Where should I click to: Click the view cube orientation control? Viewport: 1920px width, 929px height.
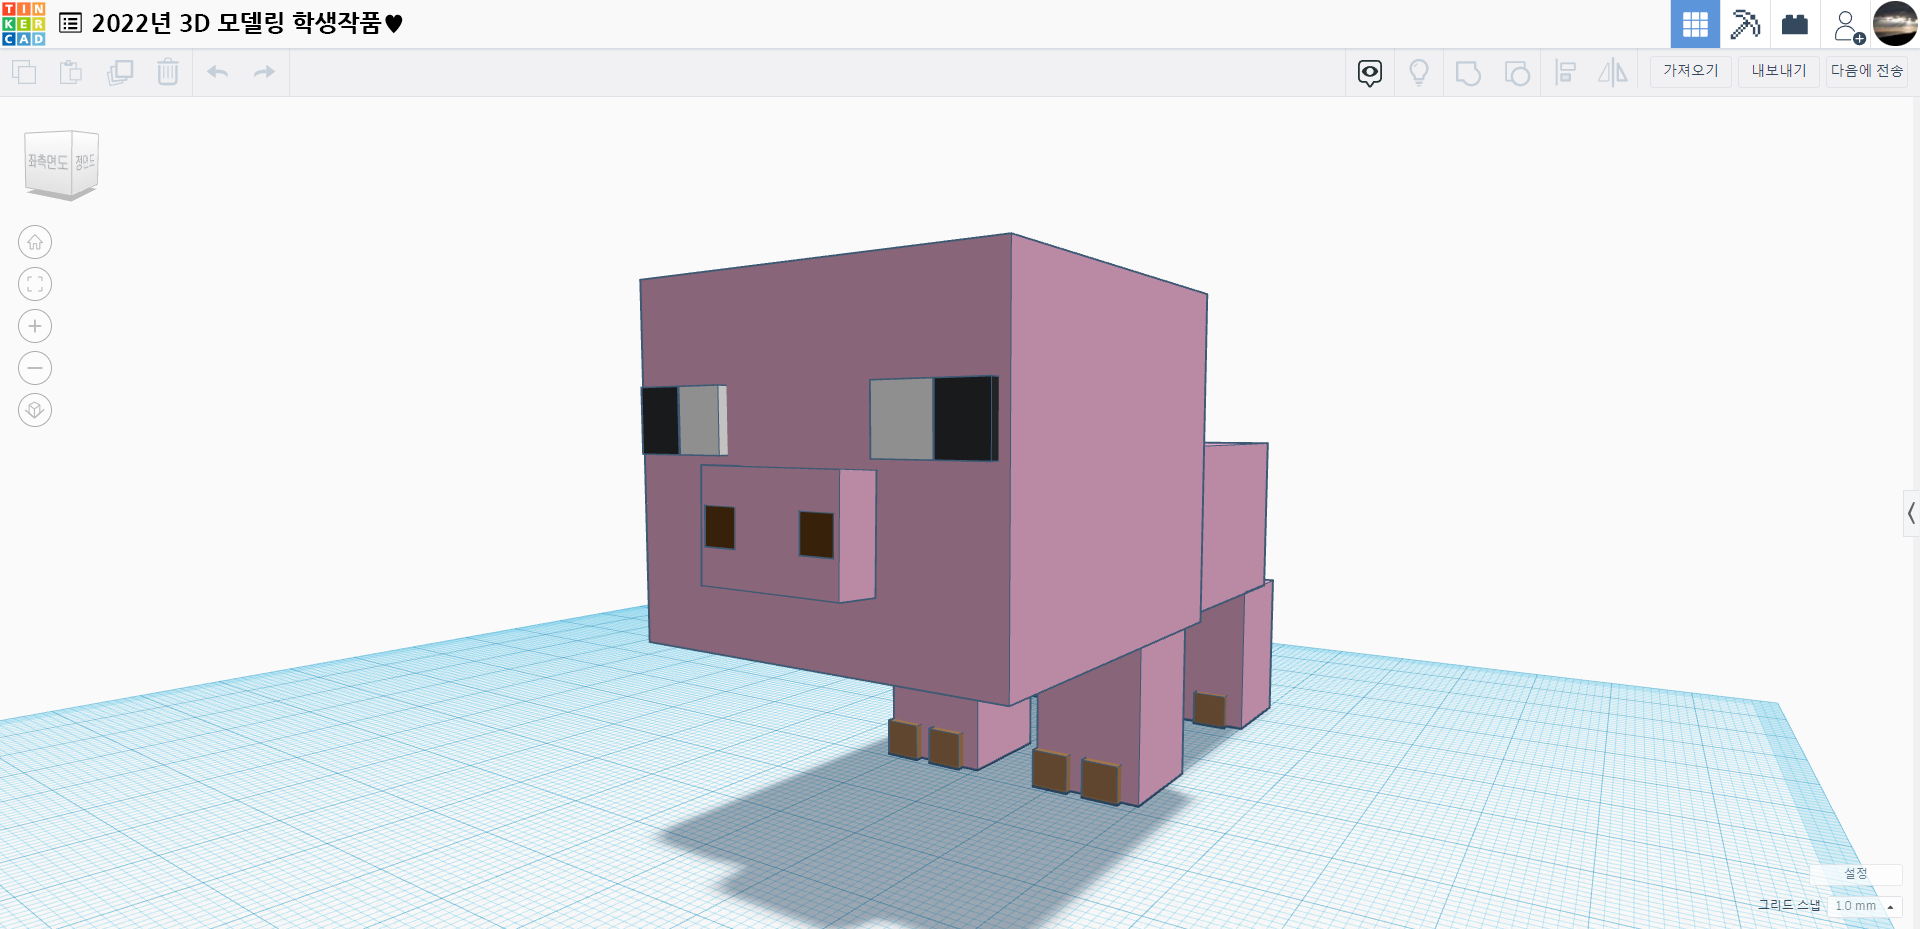point(62,164)
